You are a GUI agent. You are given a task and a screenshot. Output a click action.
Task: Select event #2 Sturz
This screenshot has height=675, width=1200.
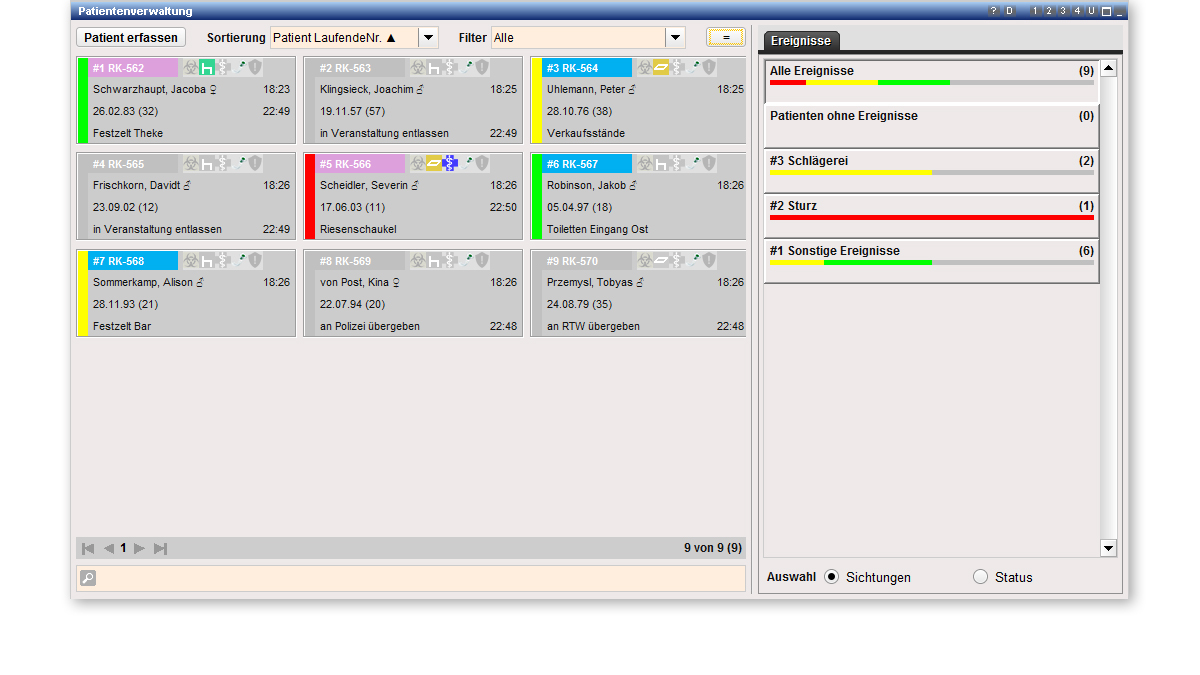click(931, 216)
